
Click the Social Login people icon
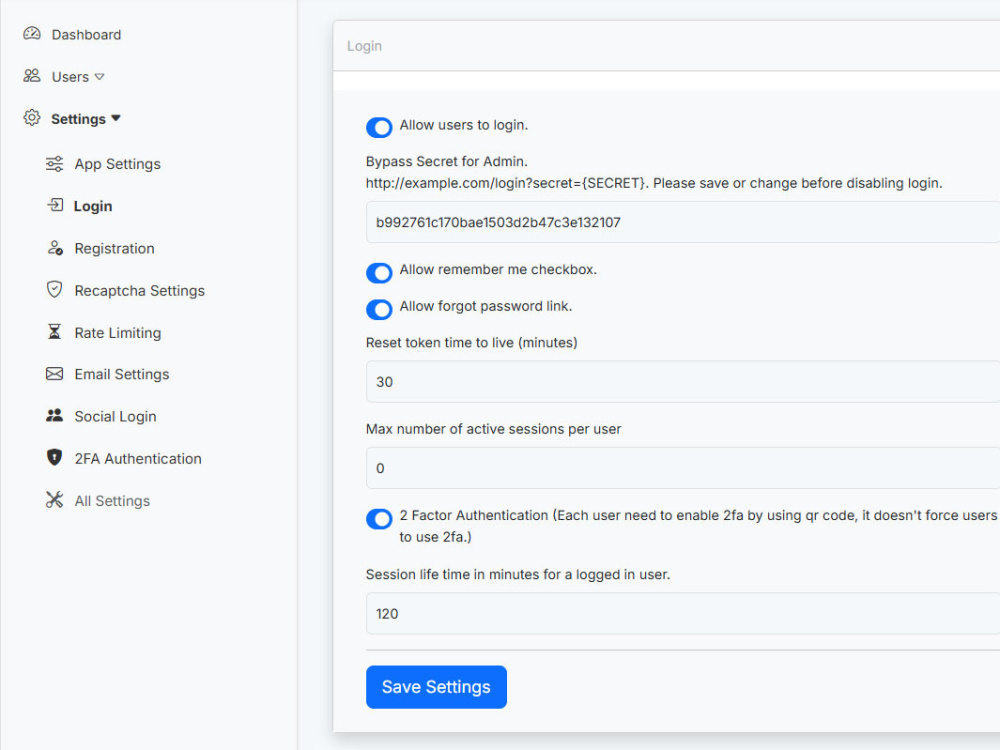(55, 416)
